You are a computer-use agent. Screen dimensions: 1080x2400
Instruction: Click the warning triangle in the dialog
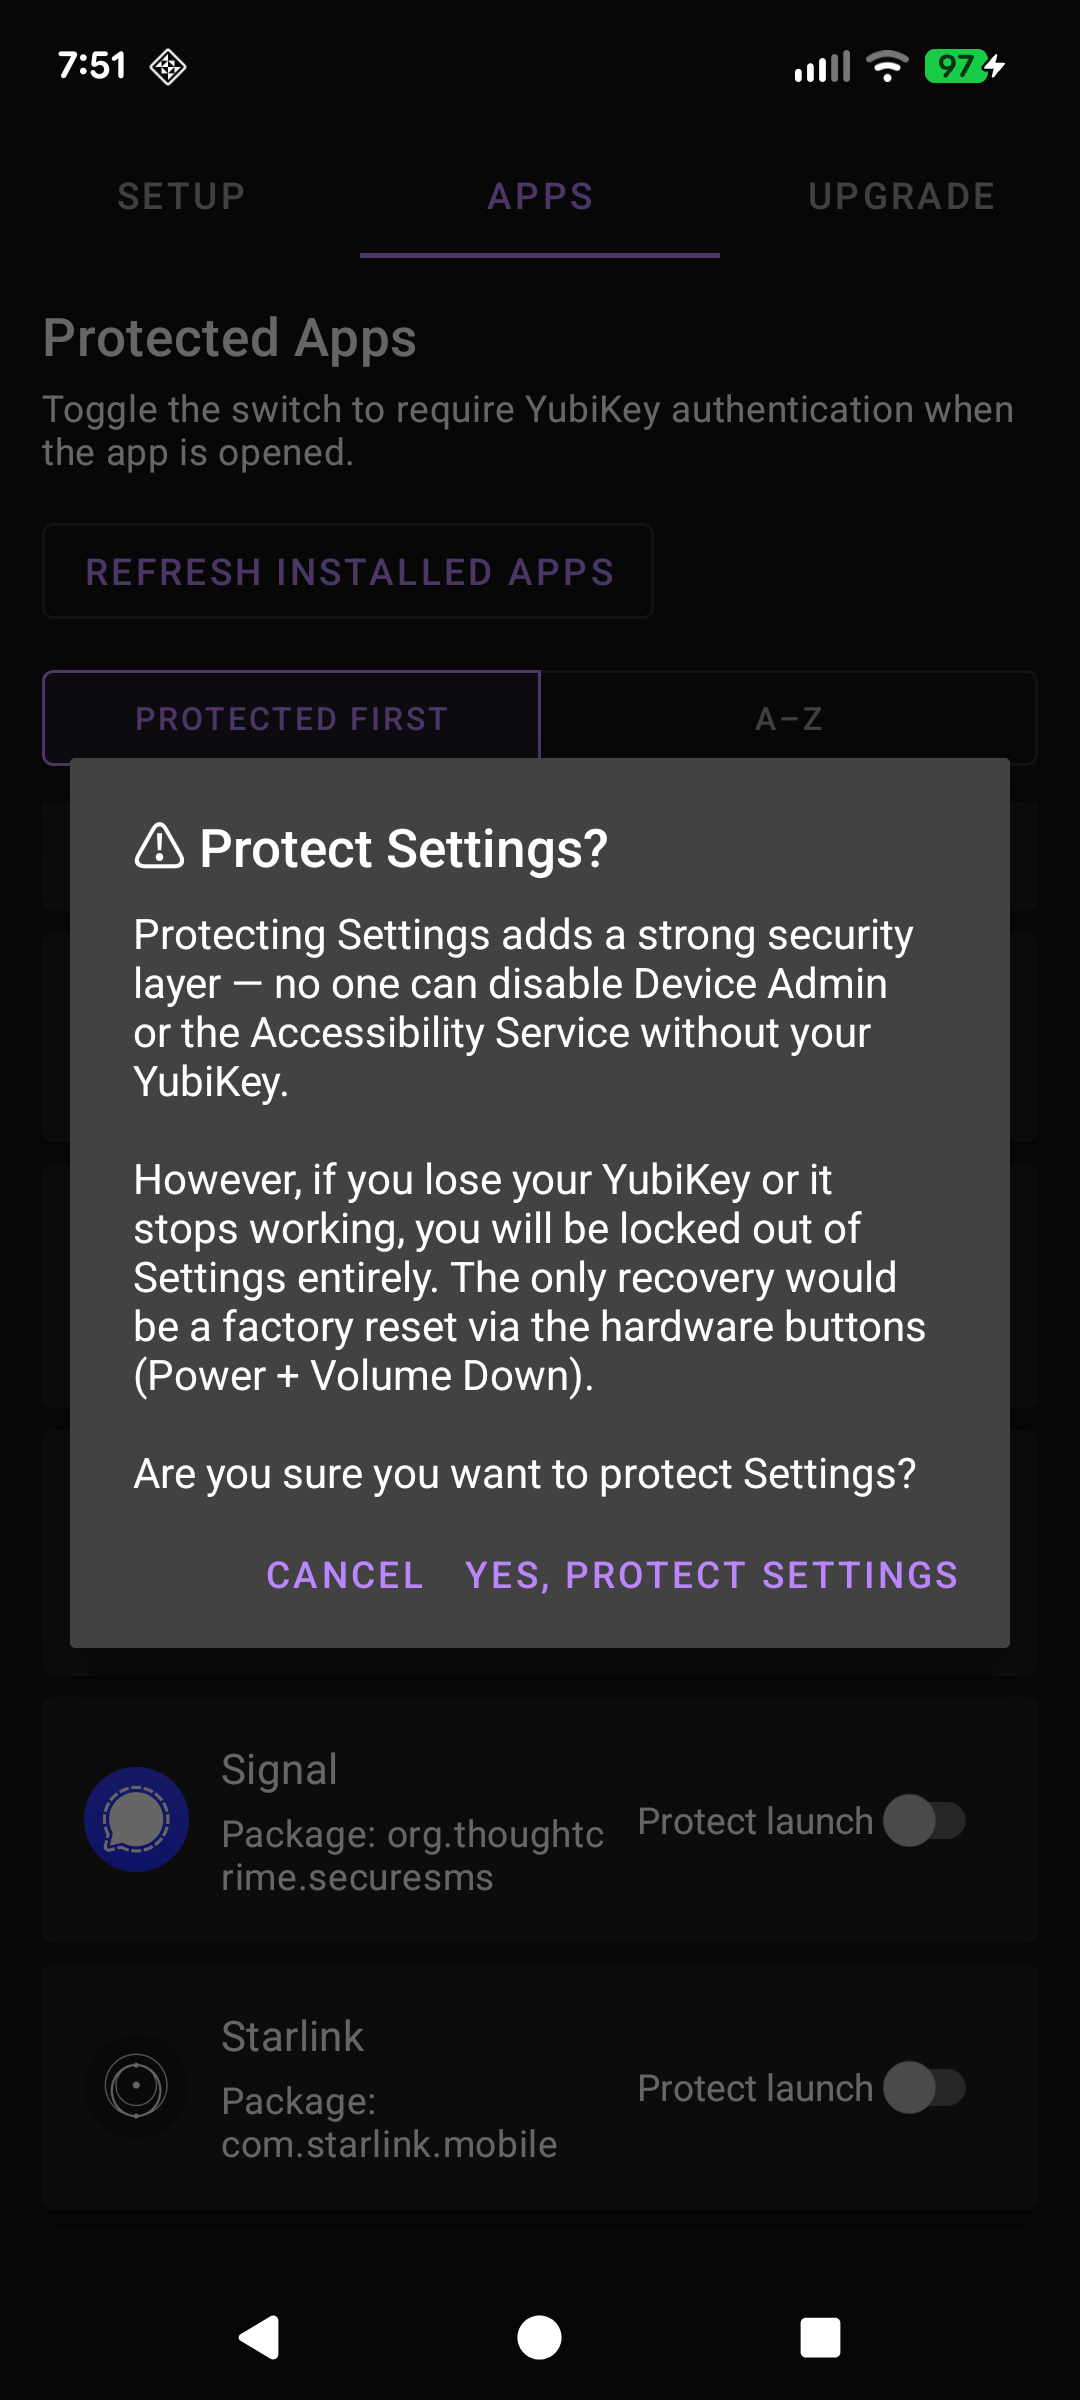click(158, 847)
